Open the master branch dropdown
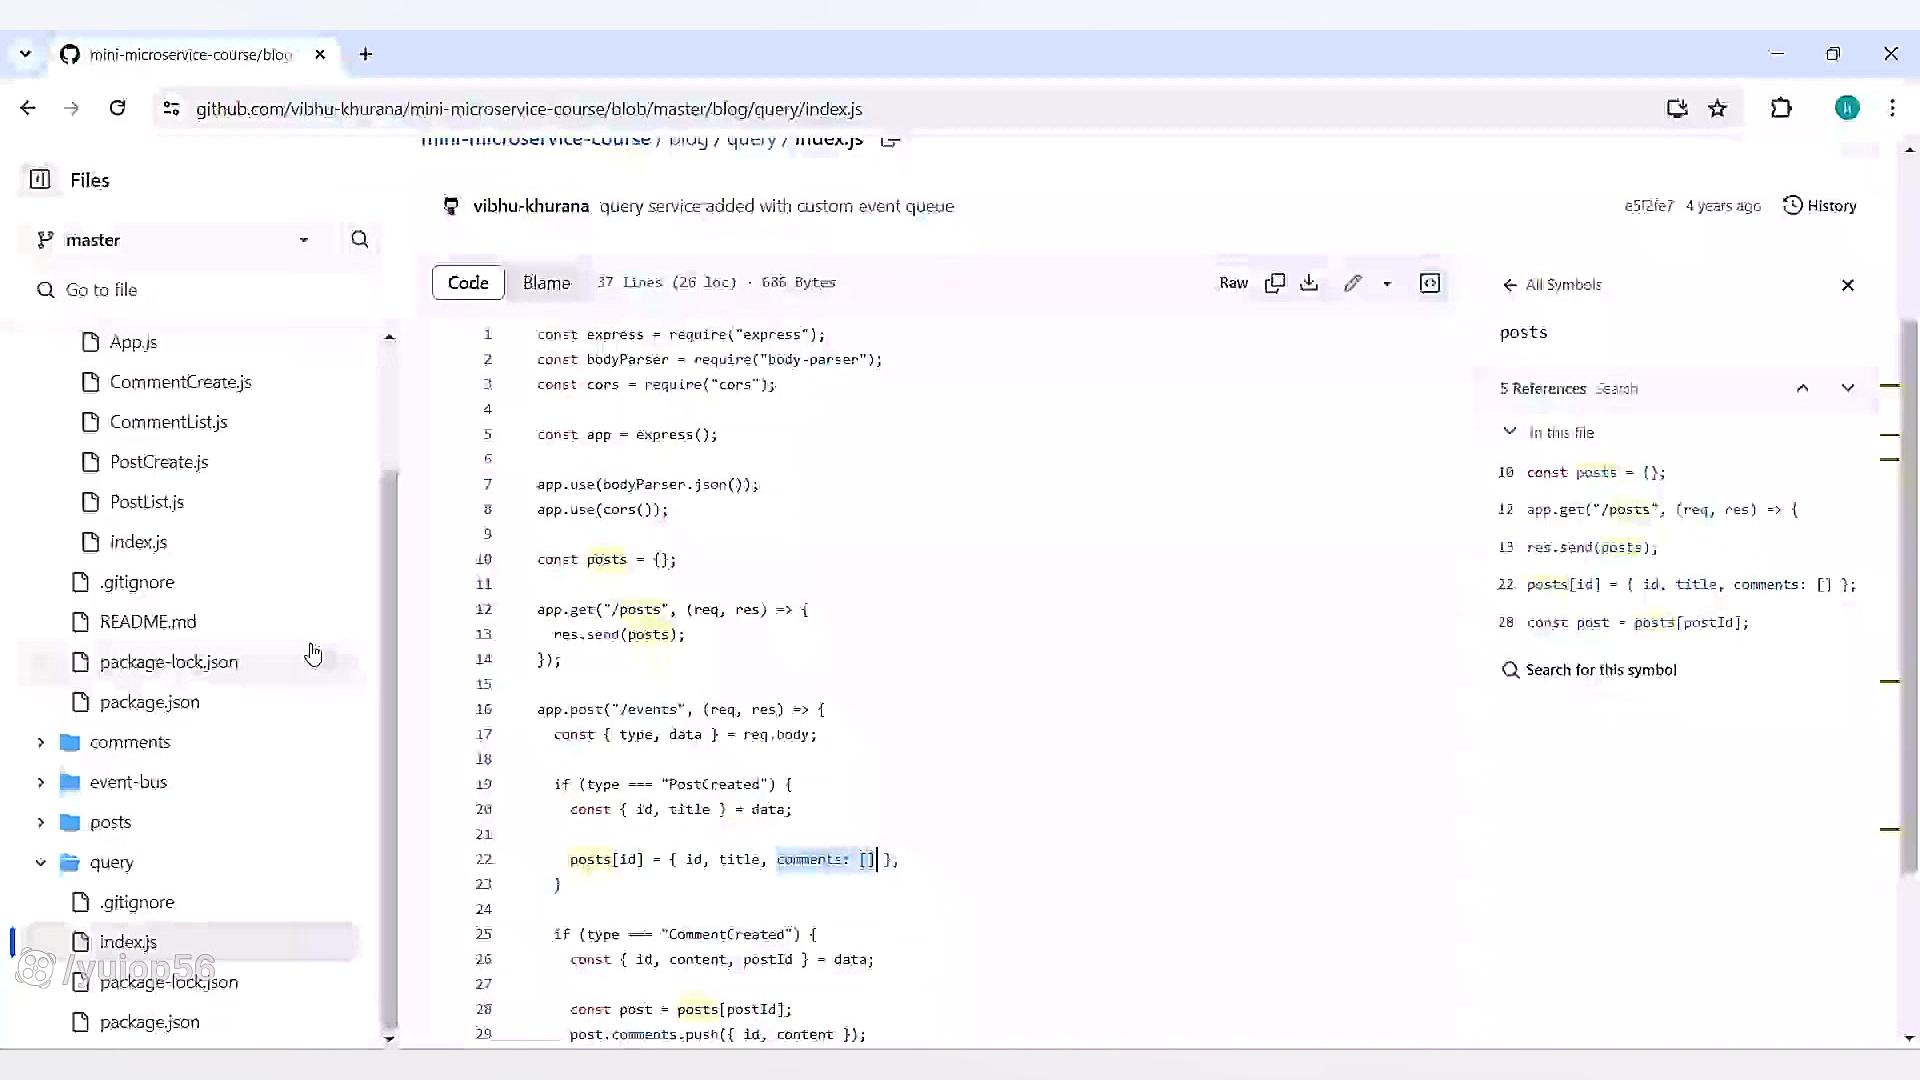The image size is (1920, 1080). 176,240
